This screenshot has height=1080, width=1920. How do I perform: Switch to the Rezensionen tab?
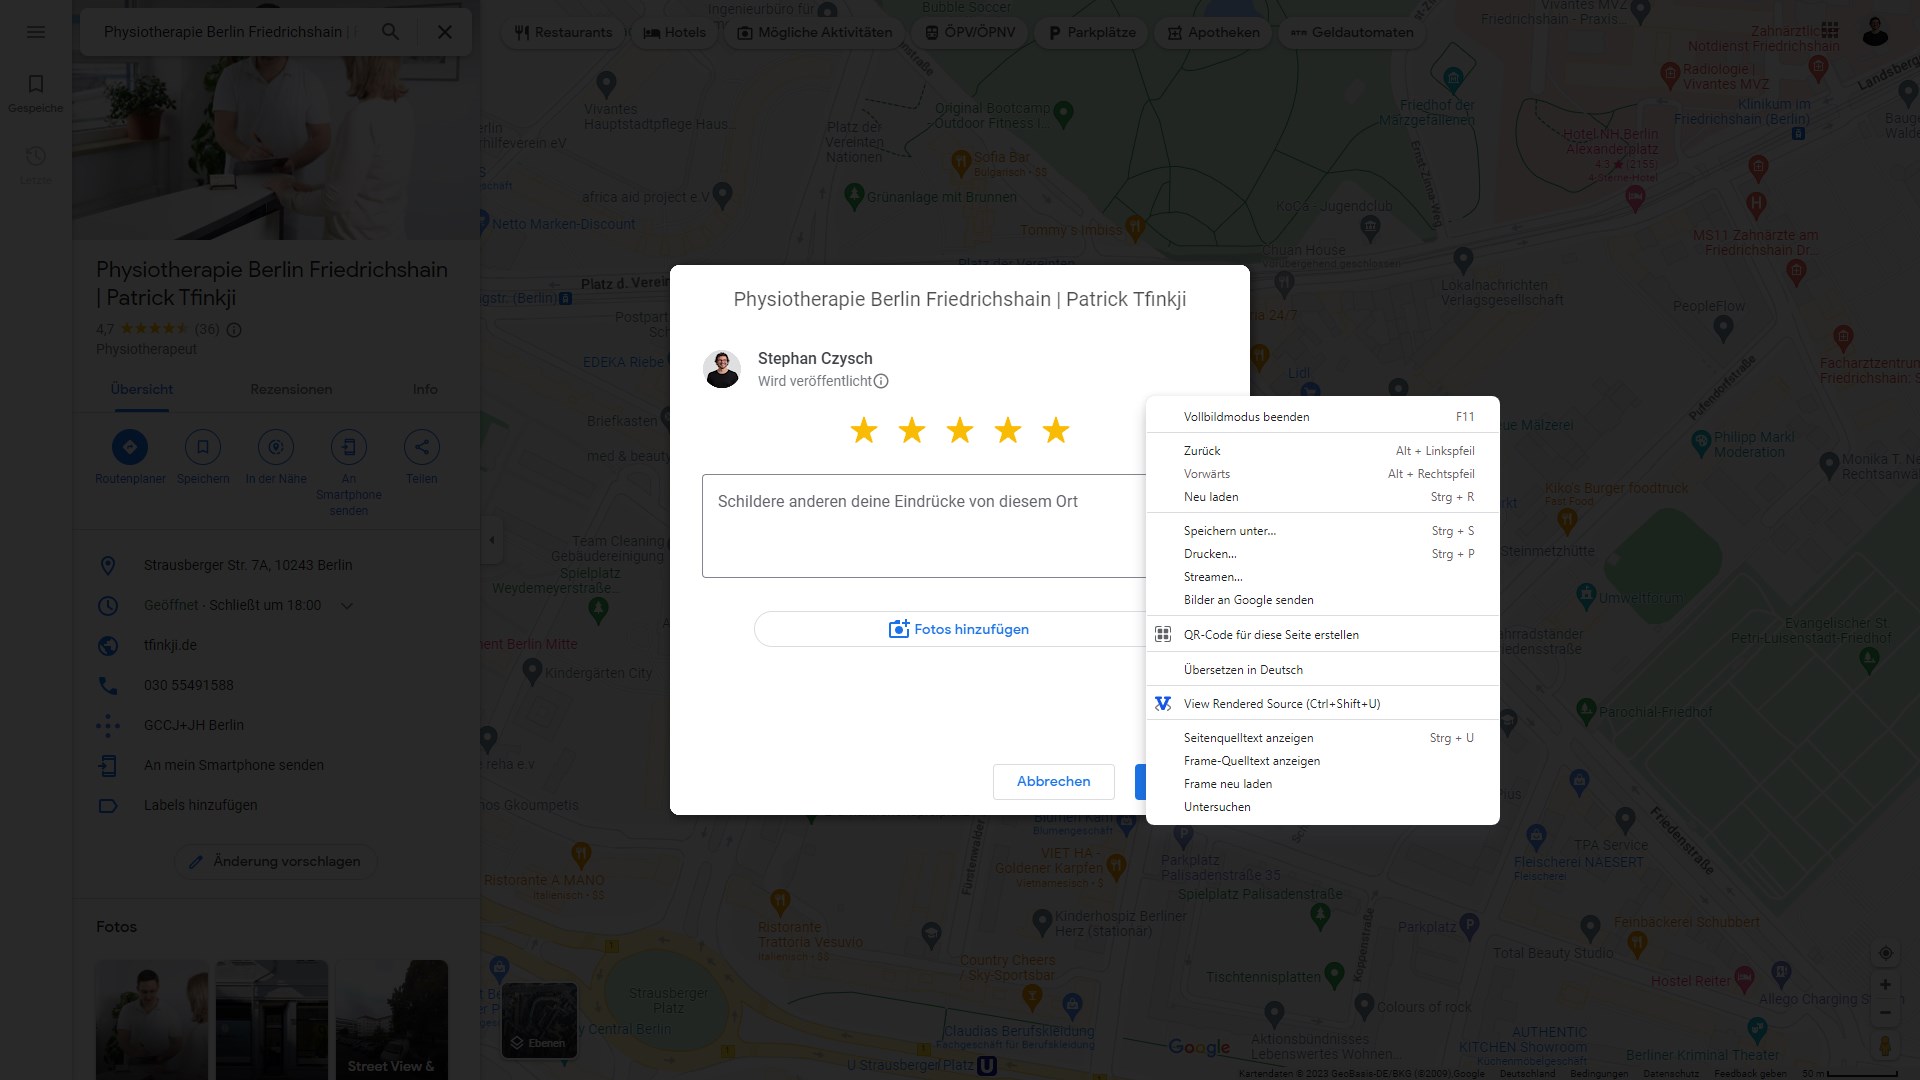(x=291, y=389)
